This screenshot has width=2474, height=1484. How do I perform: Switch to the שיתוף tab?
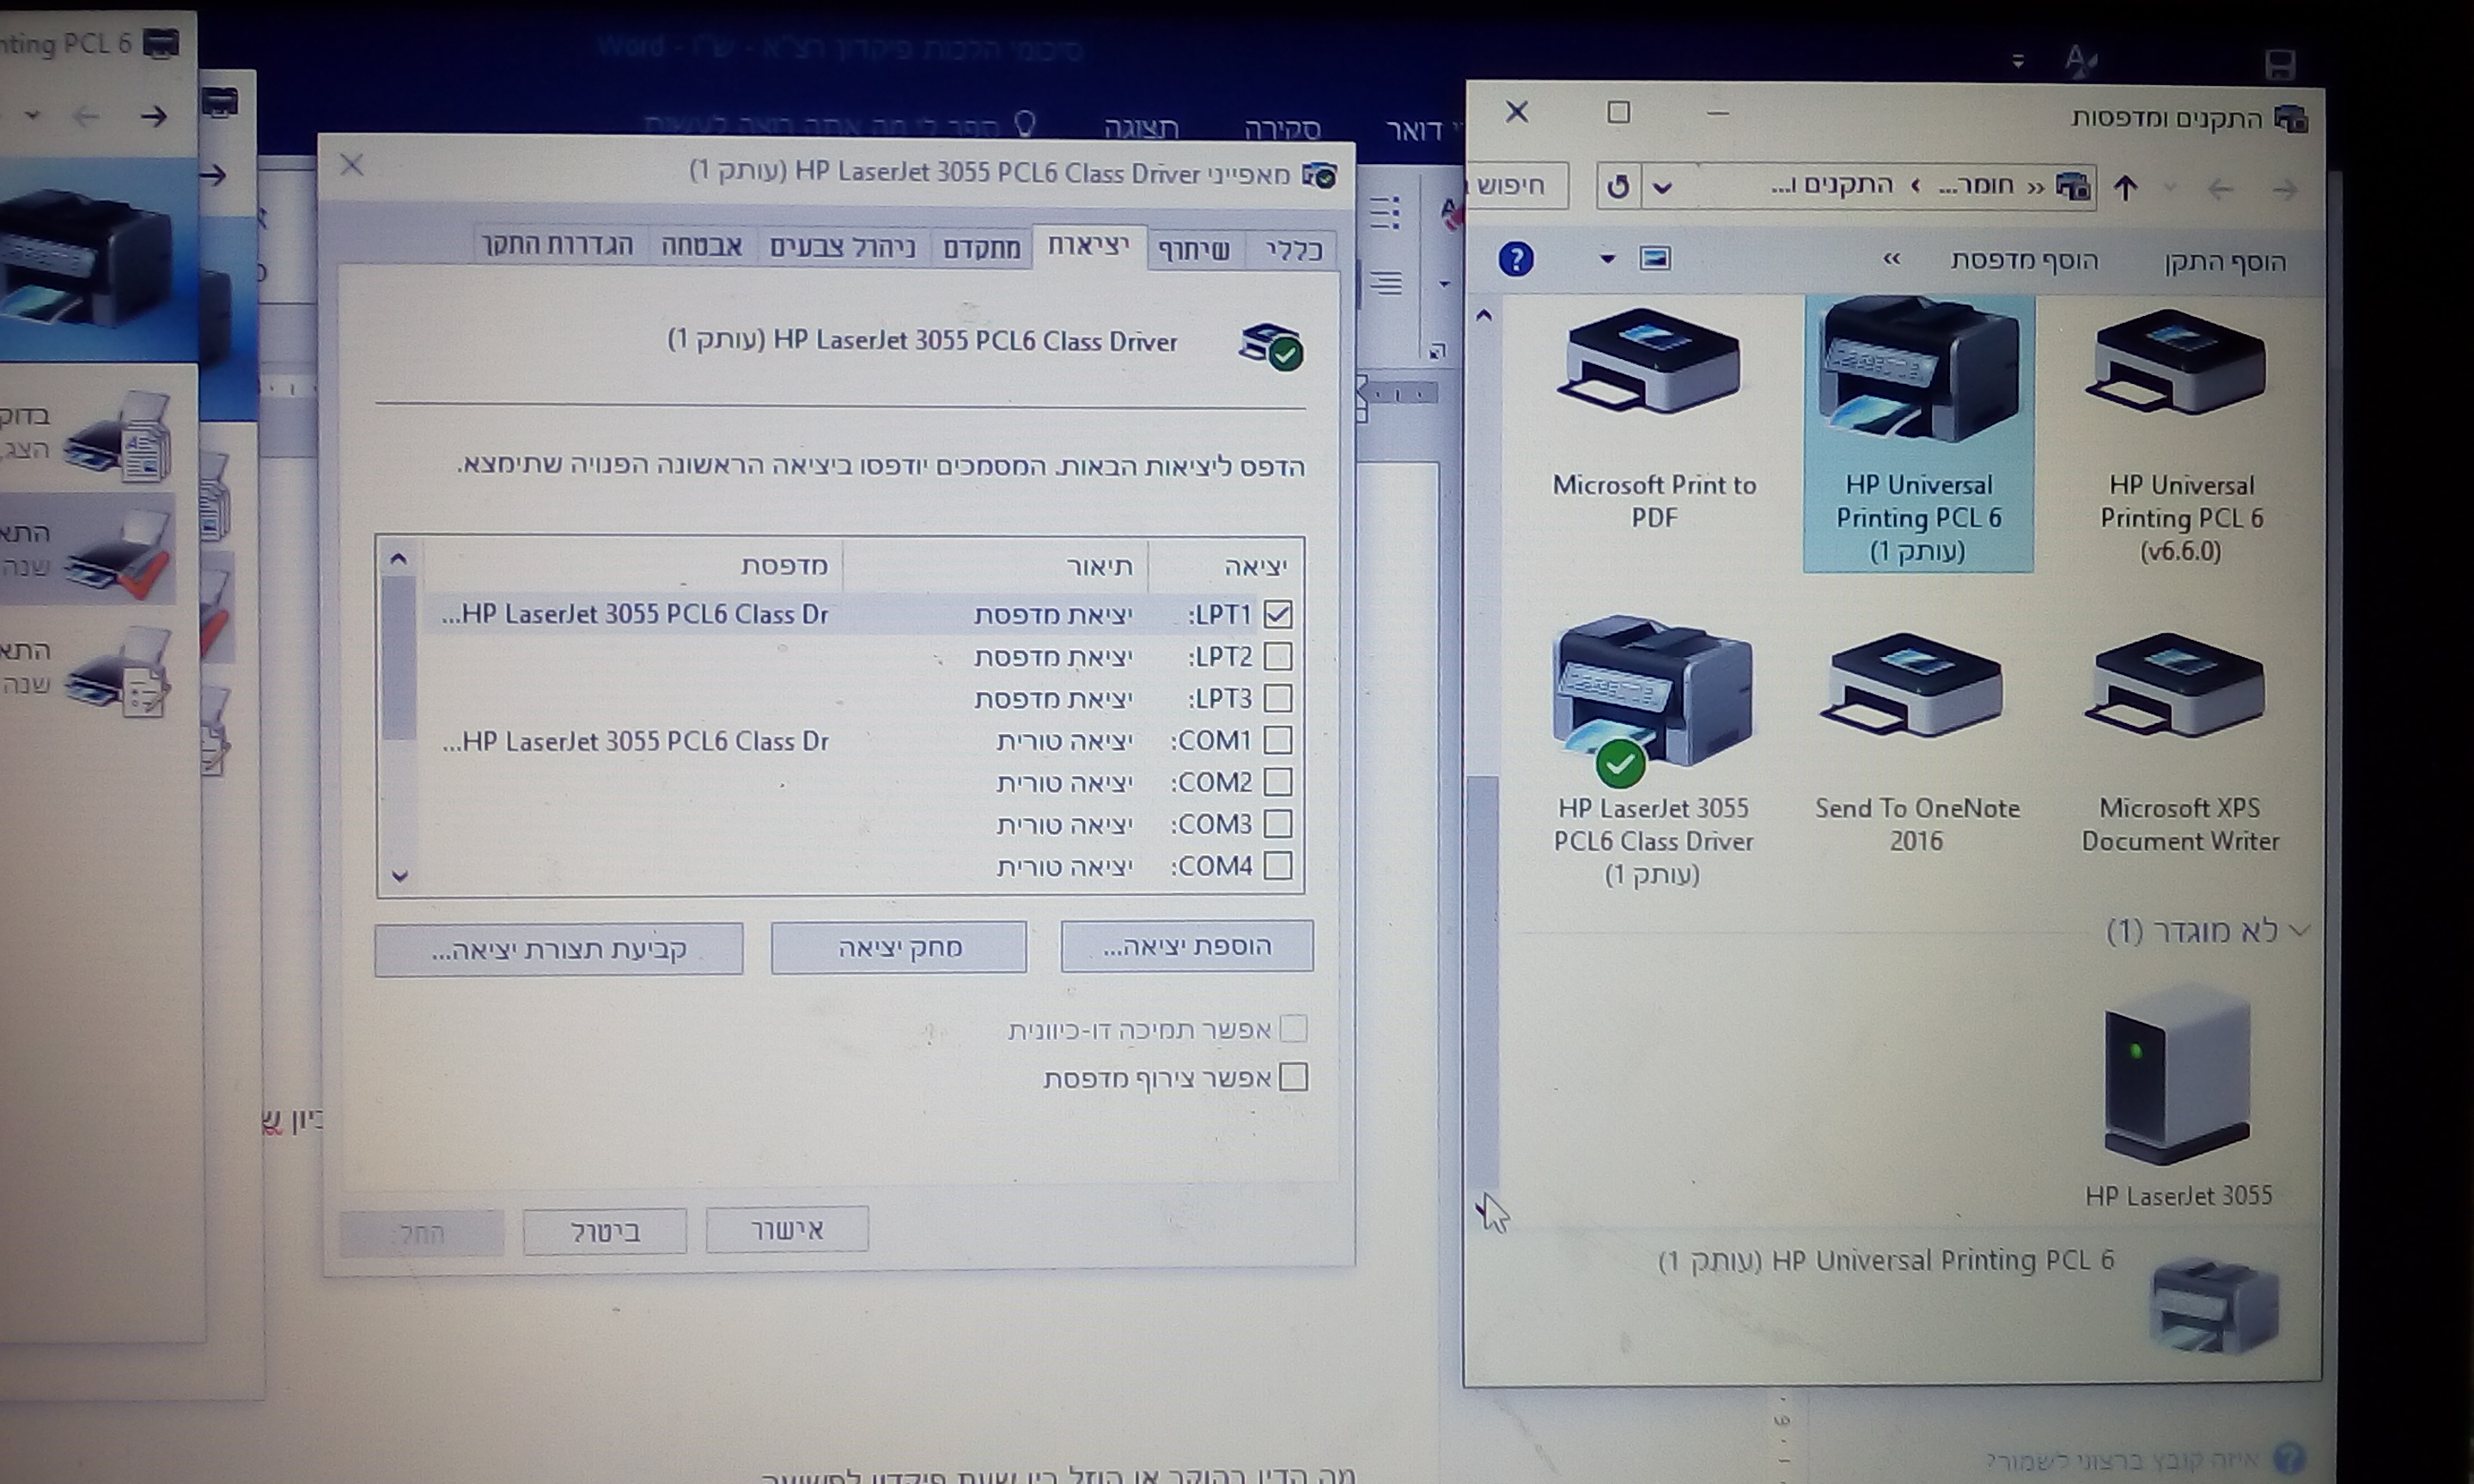[1194, 250]
